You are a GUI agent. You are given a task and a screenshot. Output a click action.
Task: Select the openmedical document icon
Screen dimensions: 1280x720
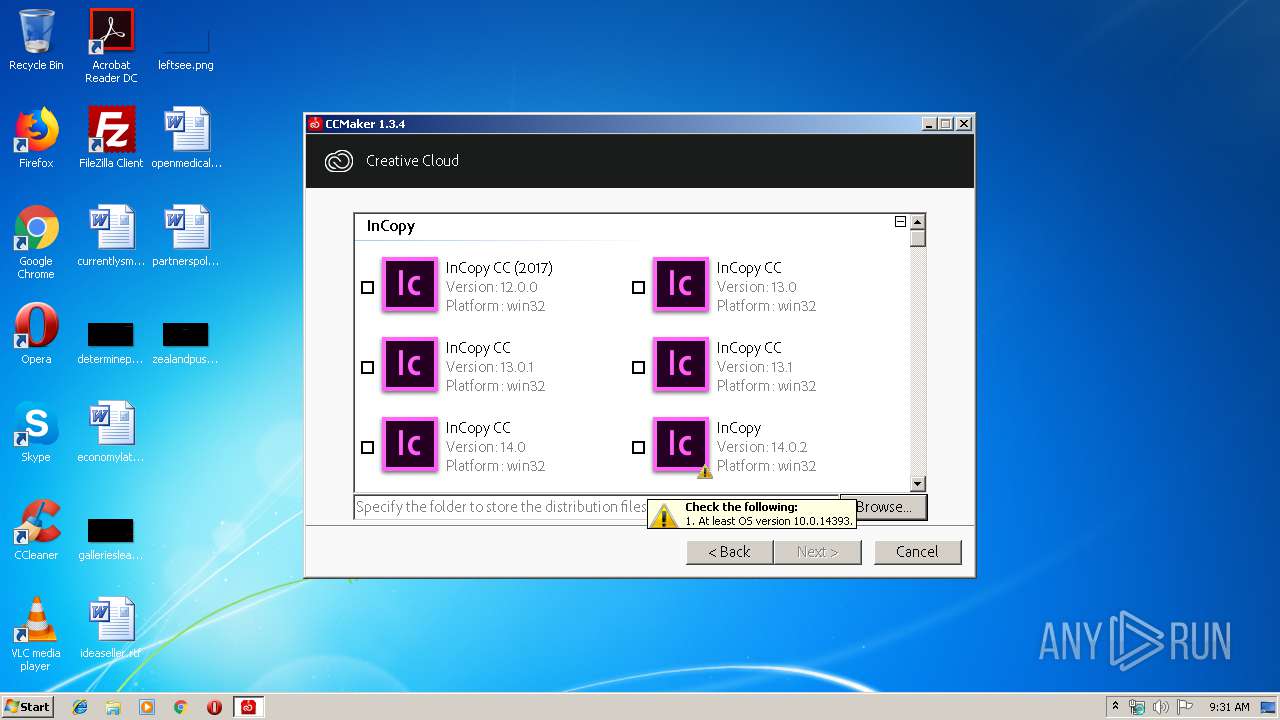tap(186, 138)
